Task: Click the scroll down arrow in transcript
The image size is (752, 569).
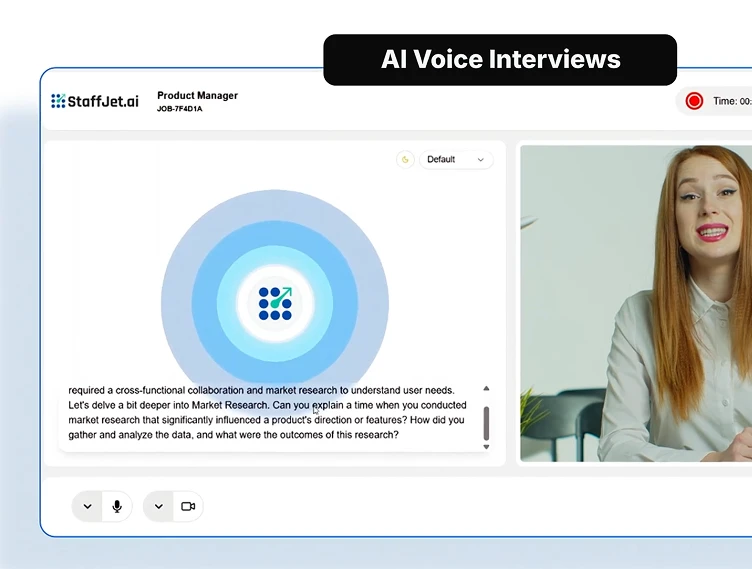Action: click(486, 447)
